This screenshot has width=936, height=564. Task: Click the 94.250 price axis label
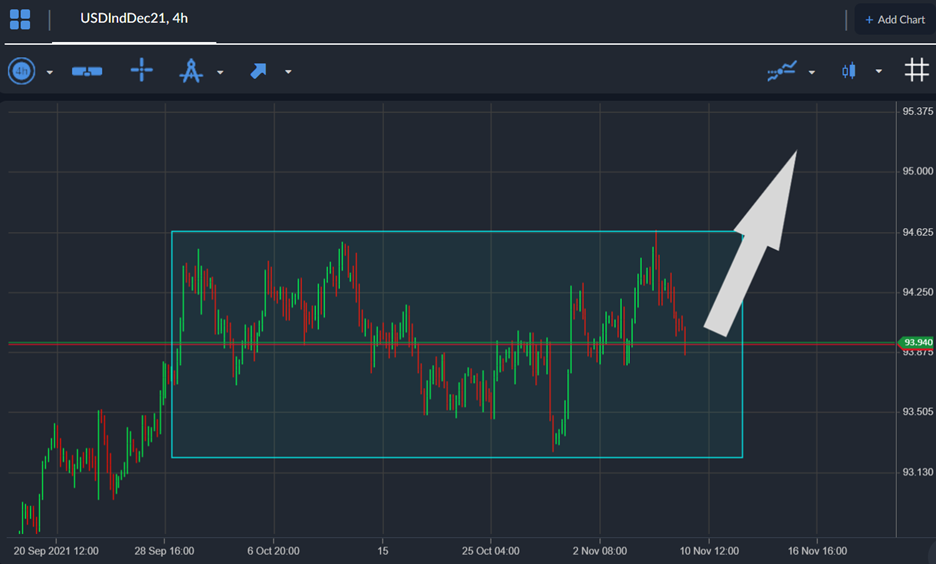(x=917, y=292)
